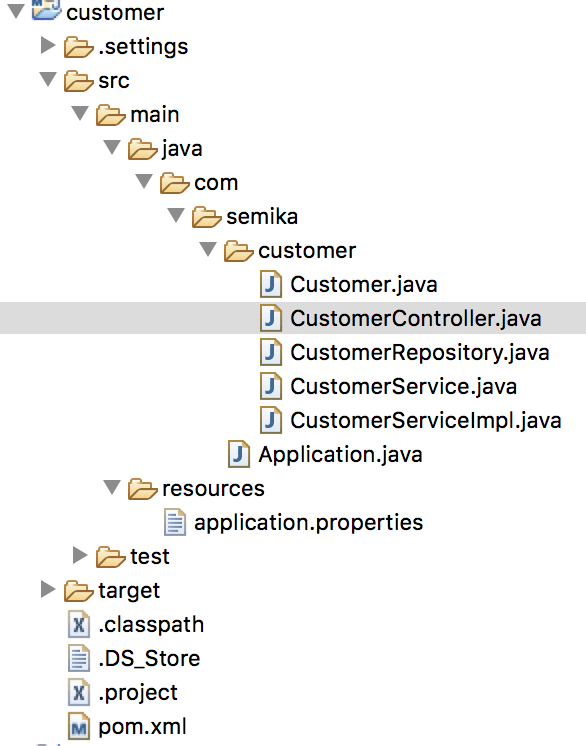Click the semika folder icon

click(x=206, y=217)
